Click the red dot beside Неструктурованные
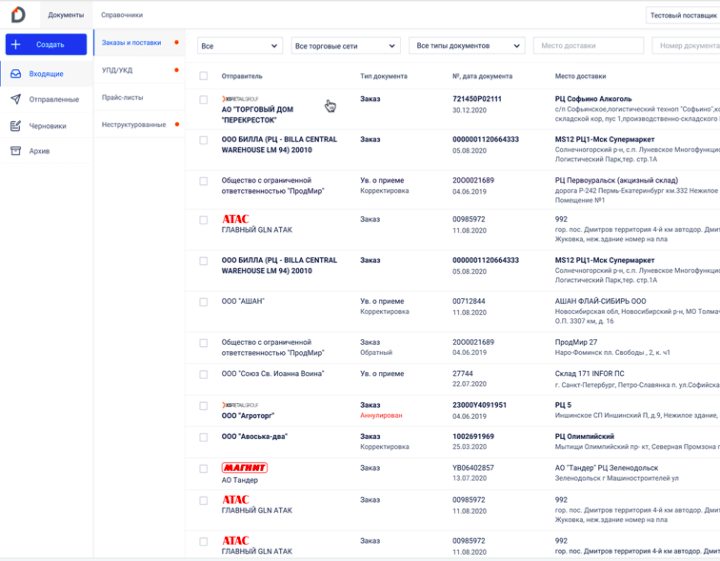 177,124
